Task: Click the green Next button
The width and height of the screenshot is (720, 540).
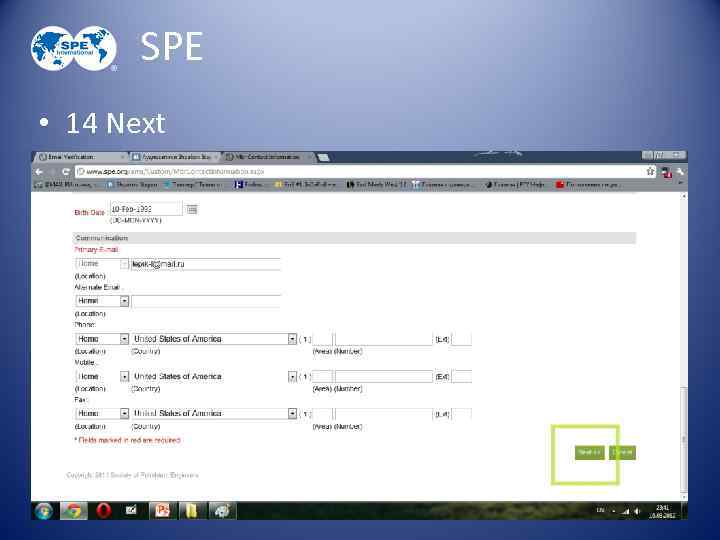Action: [x=590, y=452]
